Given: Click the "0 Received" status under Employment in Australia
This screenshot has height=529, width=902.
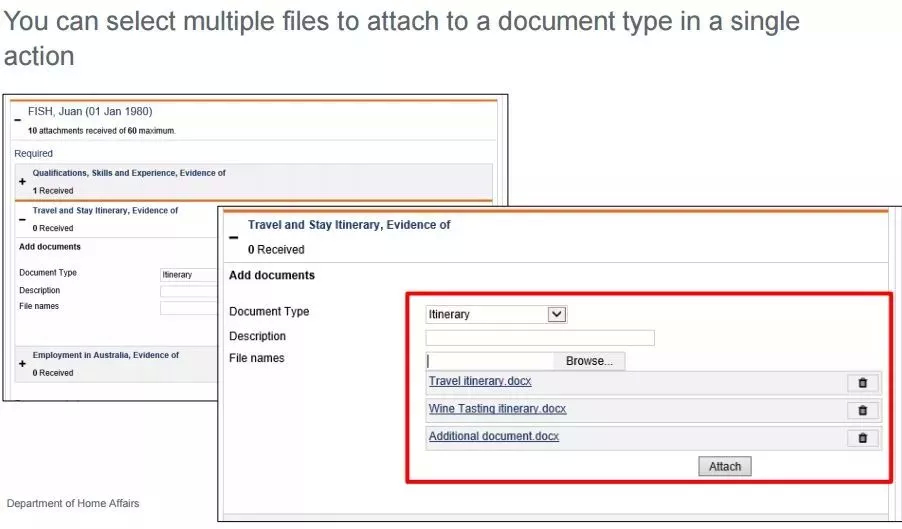Looking at the screenshot, I should pyautogui.click(x=53, y=373).
